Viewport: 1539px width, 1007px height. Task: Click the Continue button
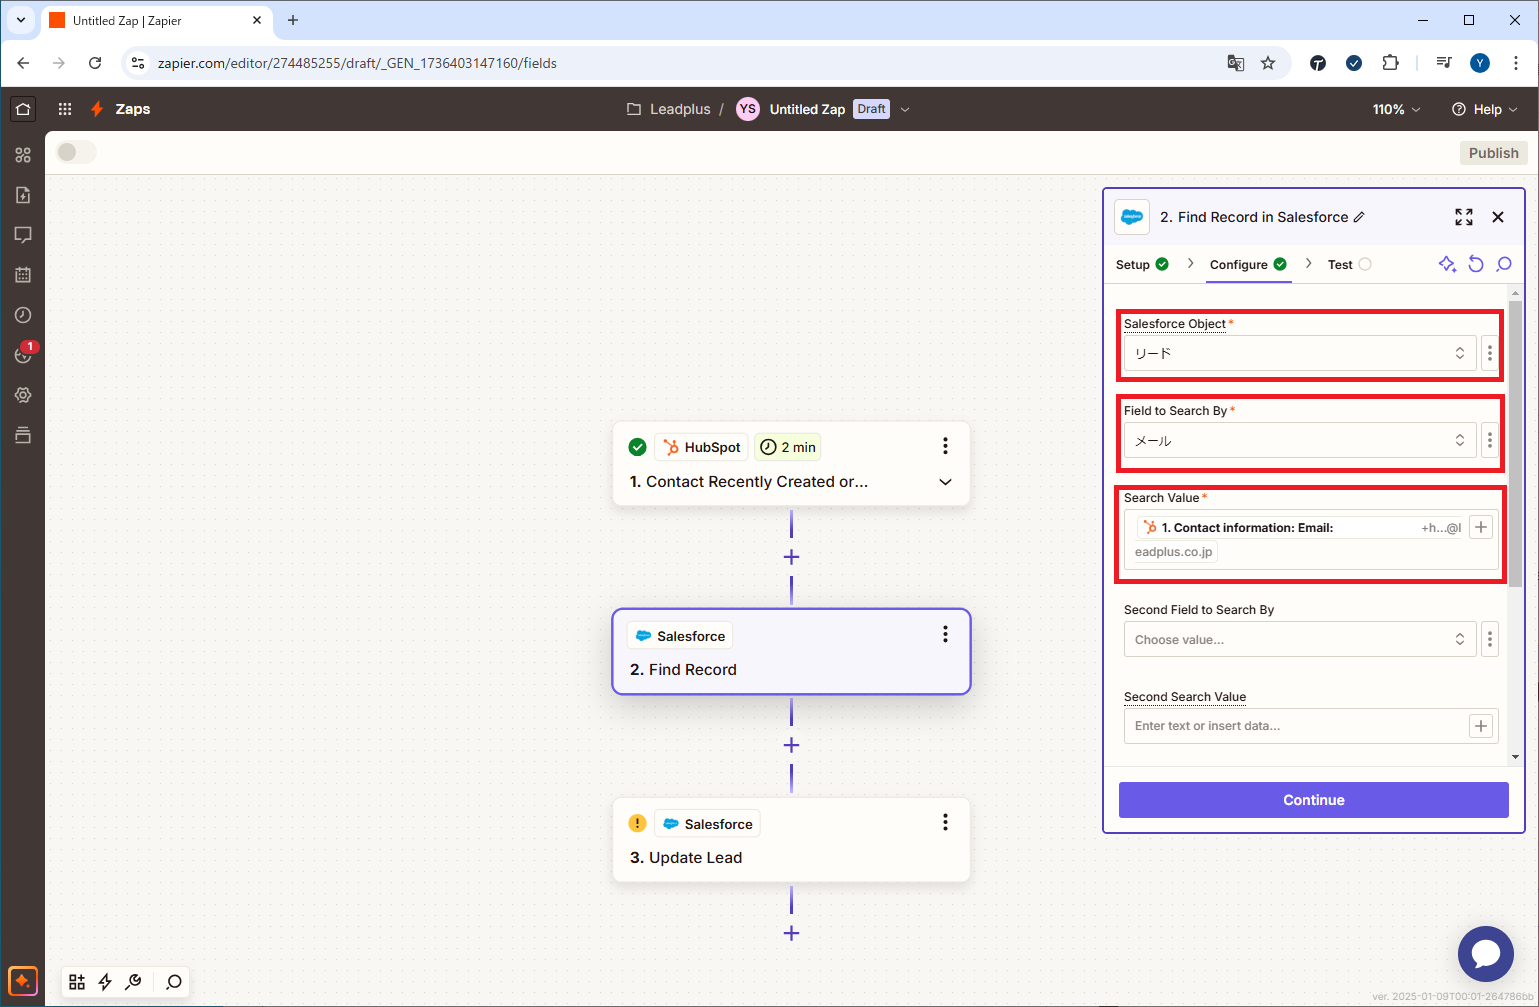click(x=1313, y=800)
